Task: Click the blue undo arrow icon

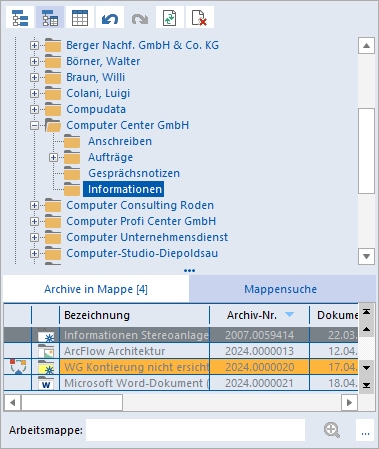Action: point(110,18)
